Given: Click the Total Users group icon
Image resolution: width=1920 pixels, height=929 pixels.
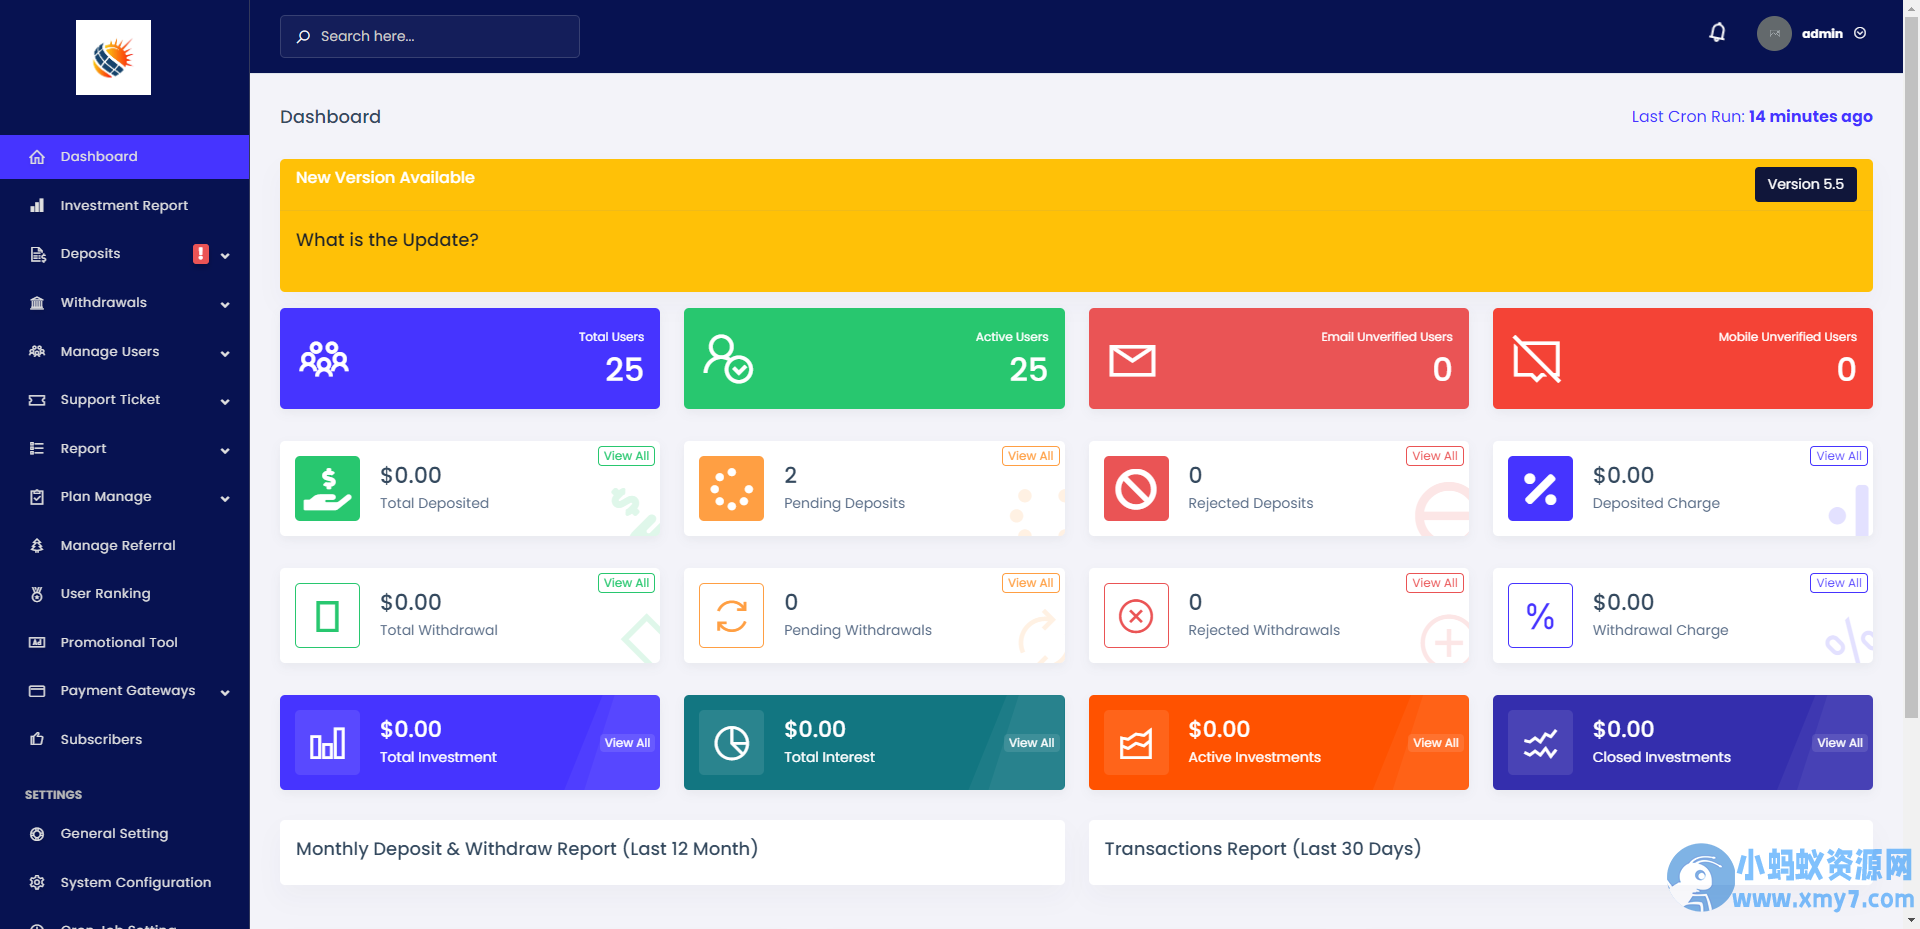Looking at the screenshot, I should 324,359.
